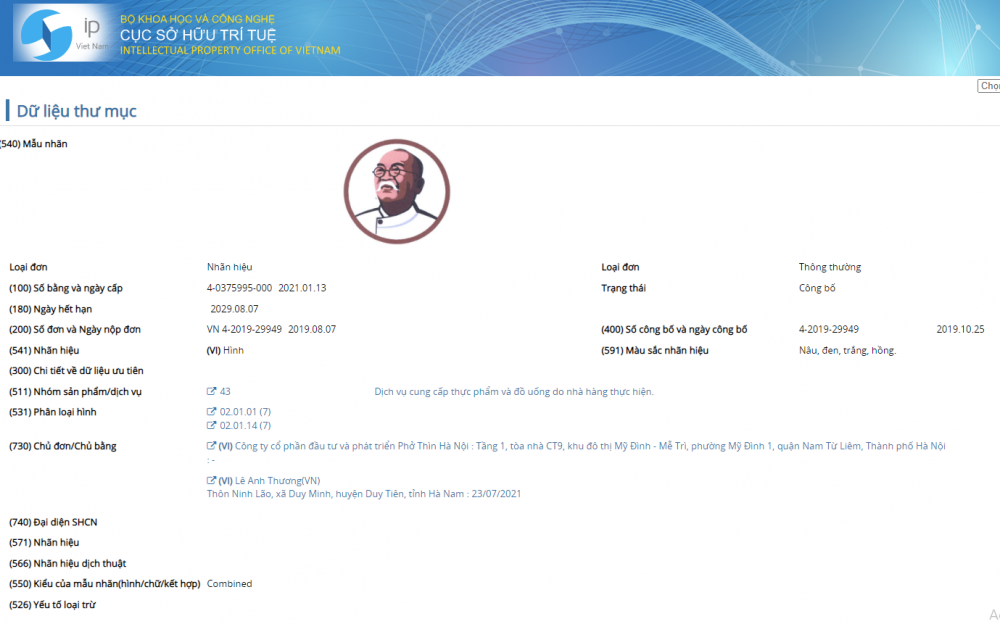The width and height of the screenshot is (1000, 624).
Task: Click label (200) Số đơn và Ngày nộp đơn
Action: (75, 329)
